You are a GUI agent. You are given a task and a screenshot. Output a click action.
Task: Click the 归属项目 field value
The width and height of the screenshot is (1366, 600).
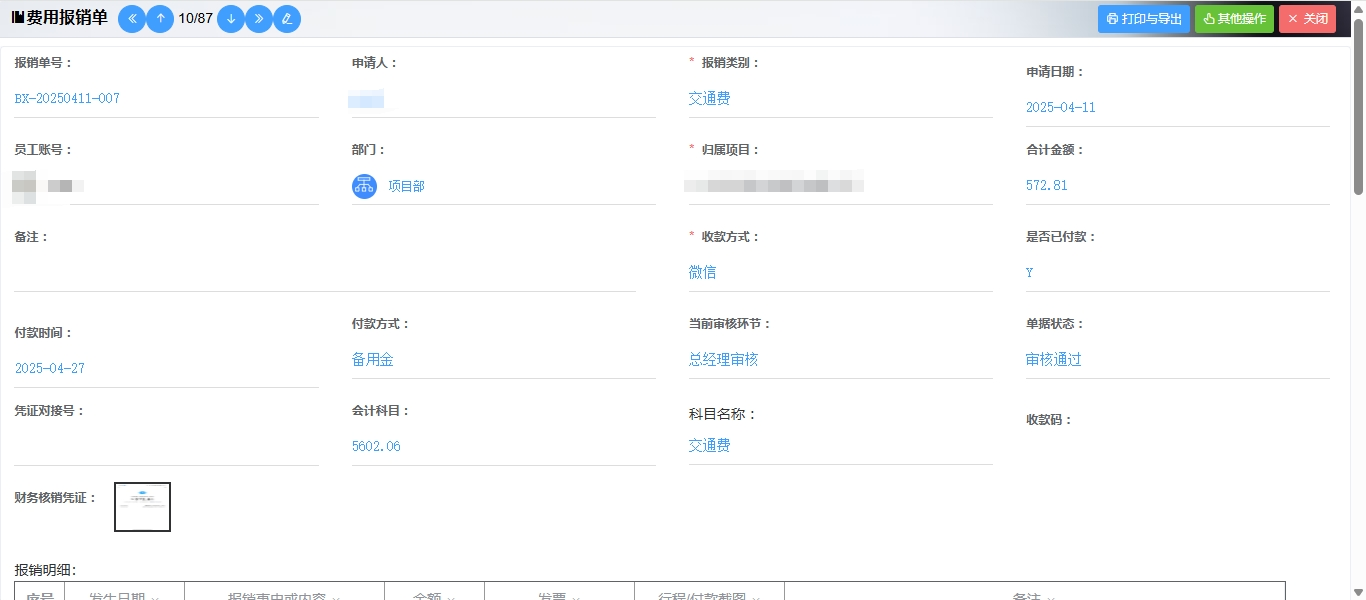click(774, 184)
